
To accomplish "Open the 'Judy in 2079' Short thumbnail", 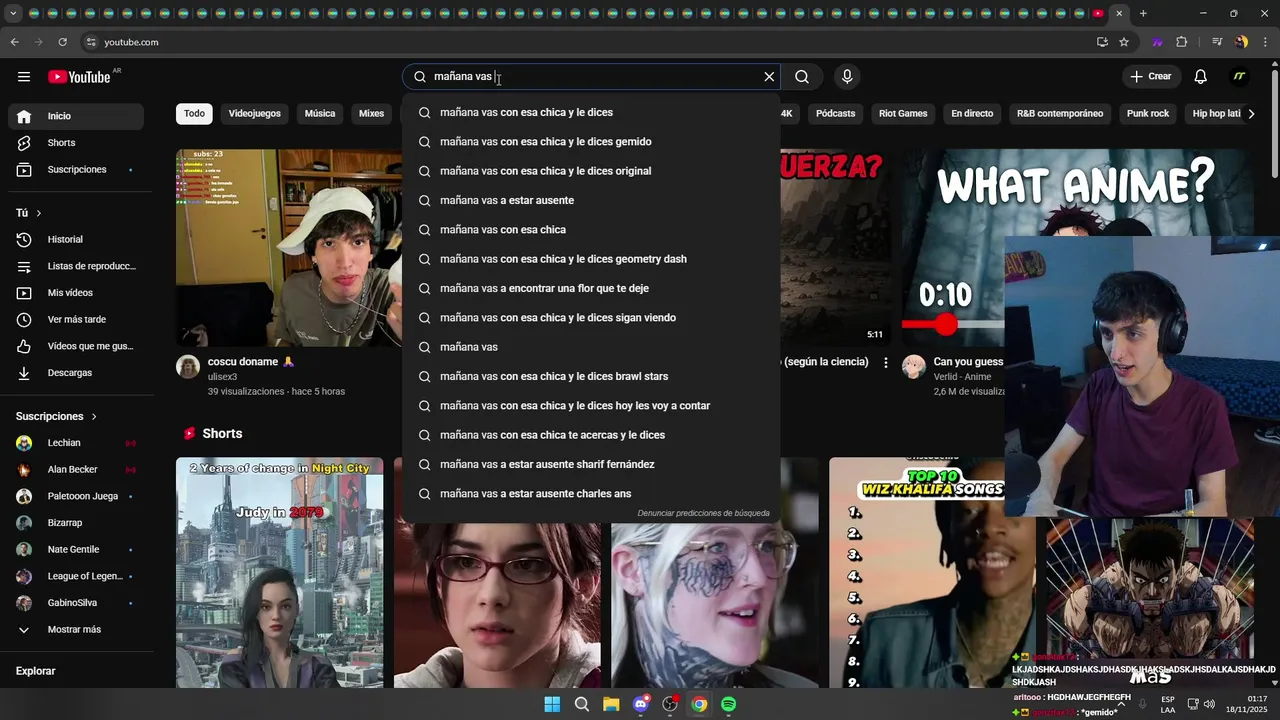I will tap(279, 573).
